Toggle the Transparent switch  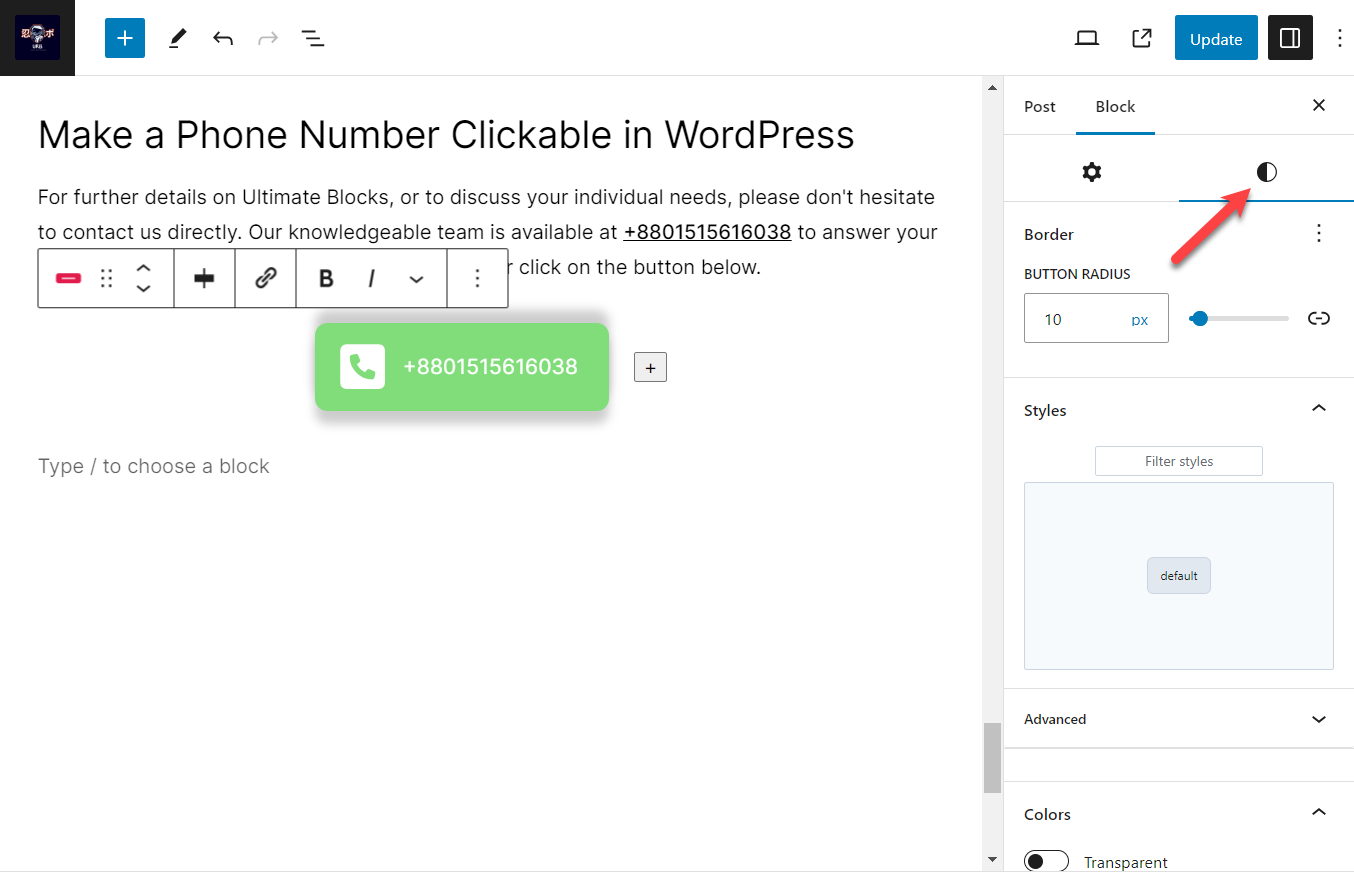point(1047,862)
